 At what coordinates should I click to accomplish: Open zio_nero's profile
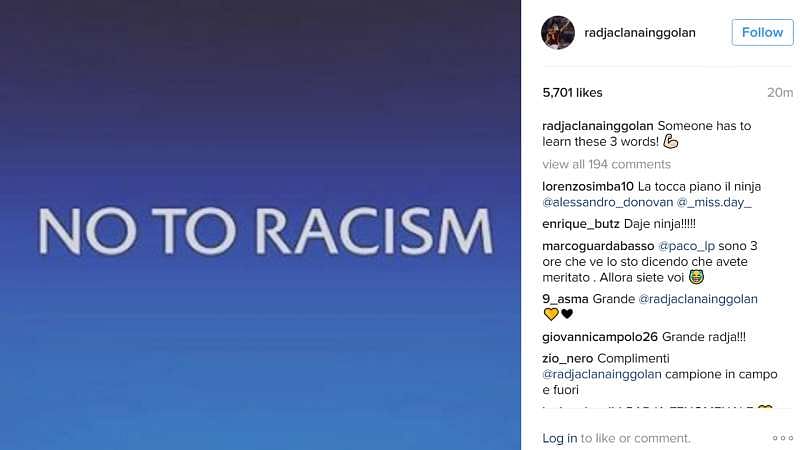point(567,359)
